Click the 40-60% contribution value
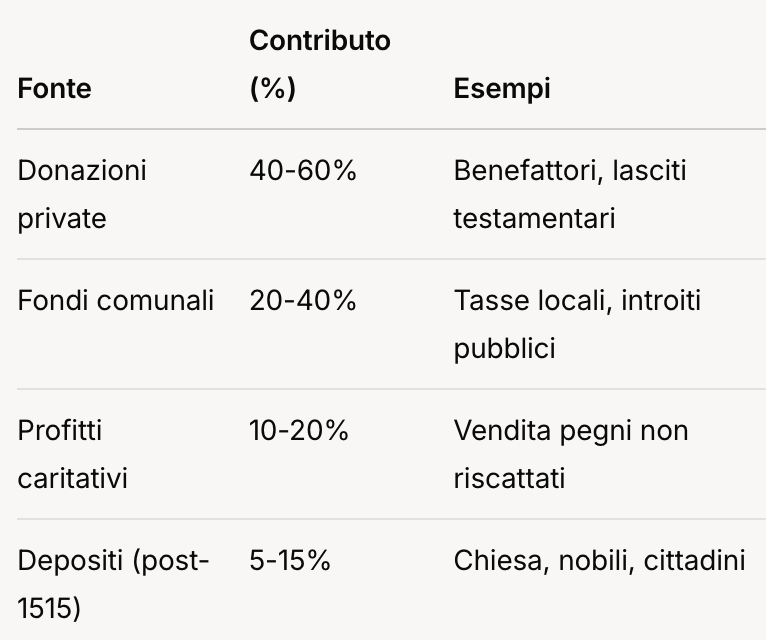Viewport: 766px width, 640px height. 302,170
